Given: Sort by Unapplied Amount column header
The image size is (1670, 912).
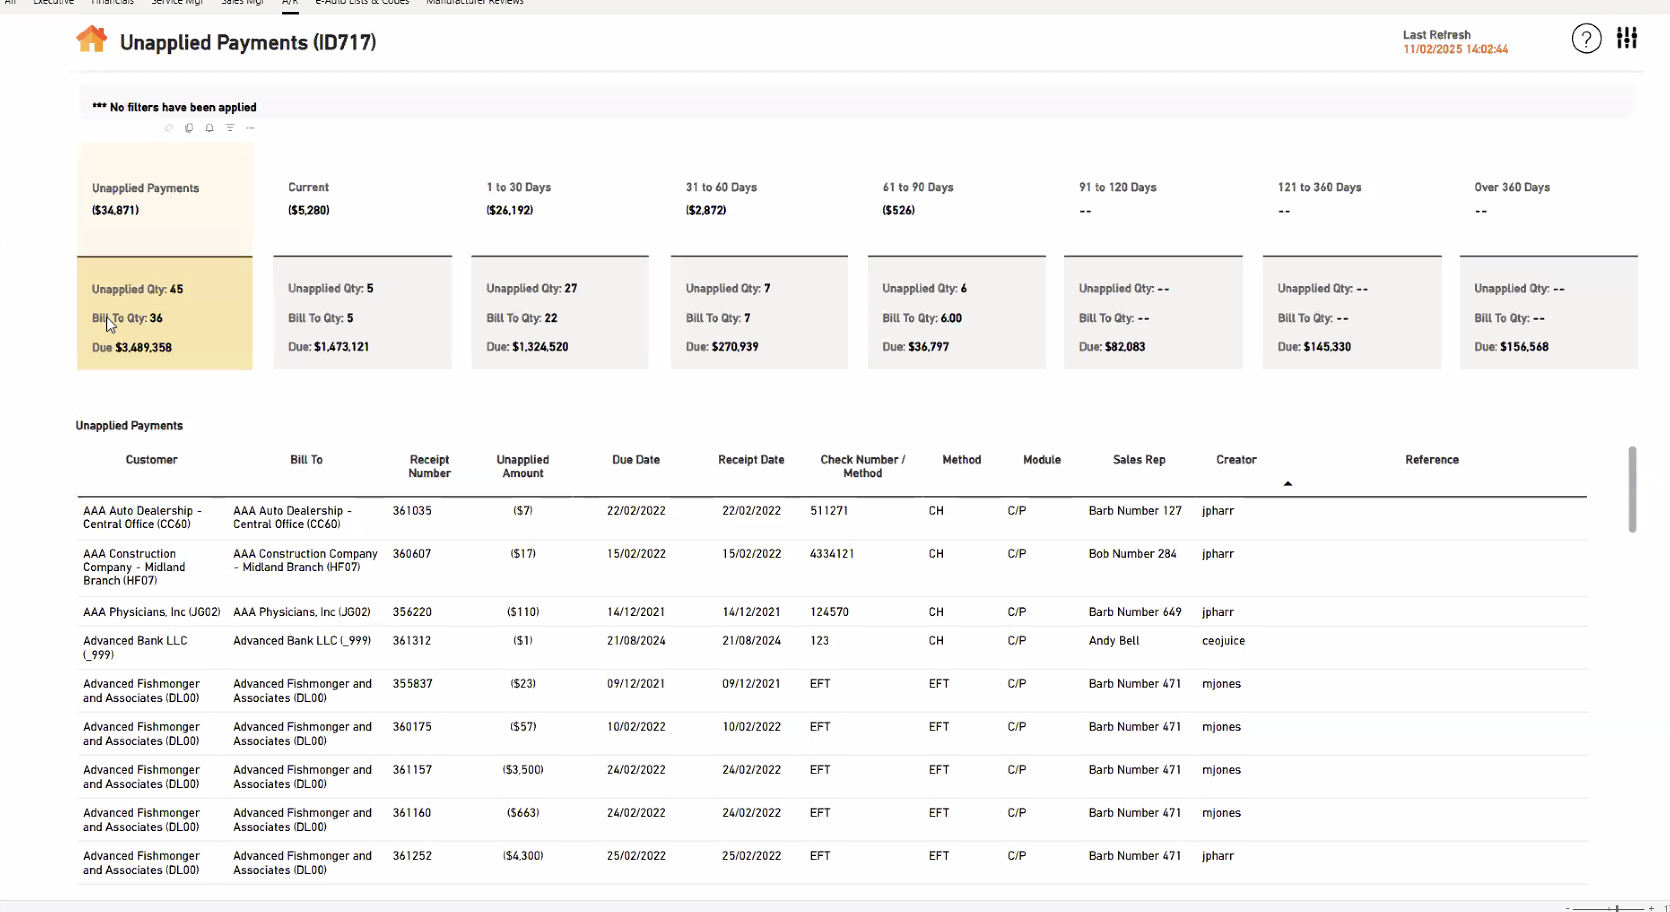Looking at the screenshot, I should [x=523, y=467].
